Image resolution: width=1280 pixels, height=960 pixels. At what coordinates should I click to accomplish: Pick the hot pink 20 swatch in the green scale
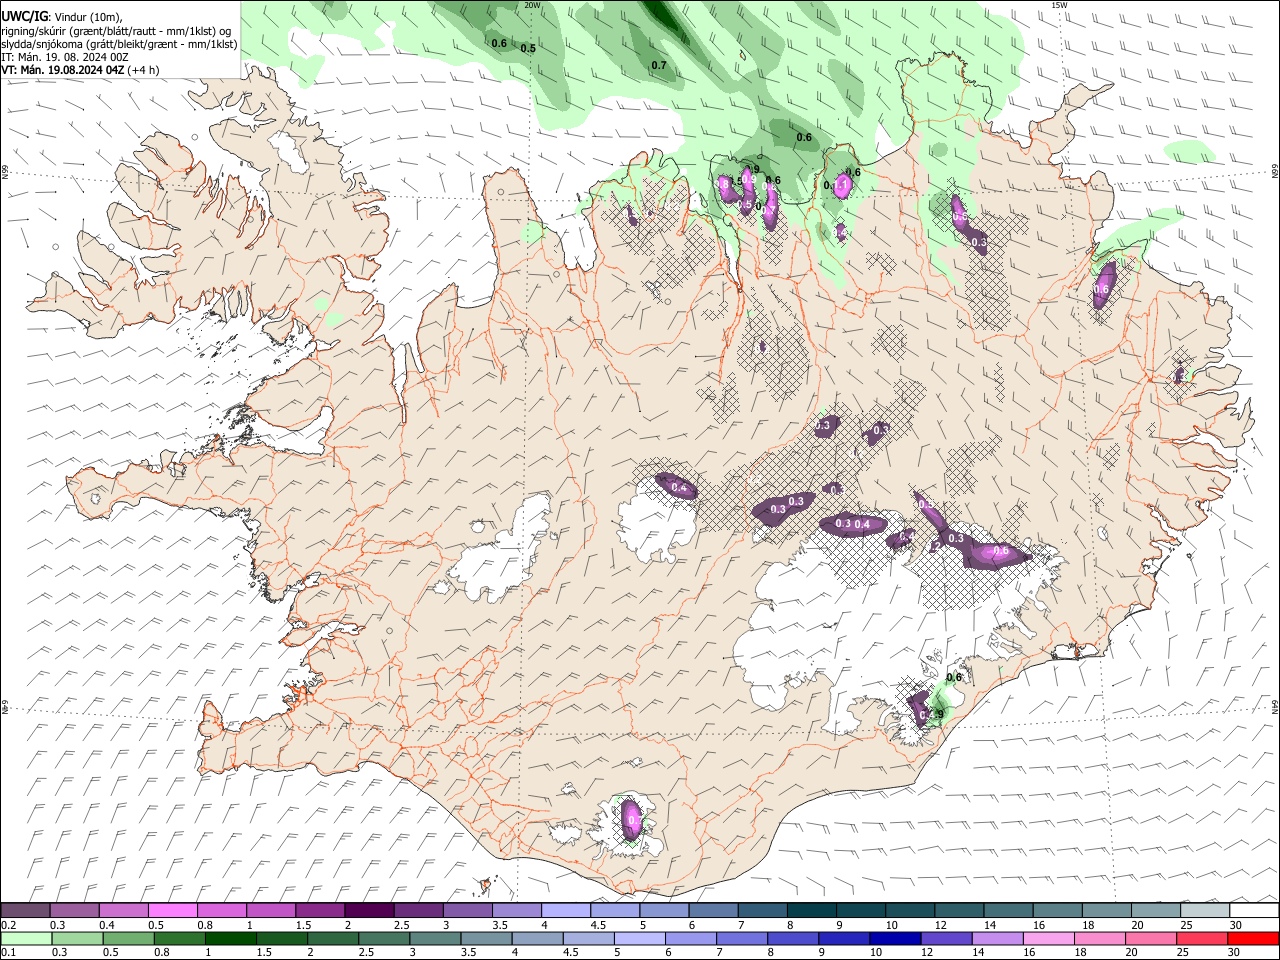1153,938
